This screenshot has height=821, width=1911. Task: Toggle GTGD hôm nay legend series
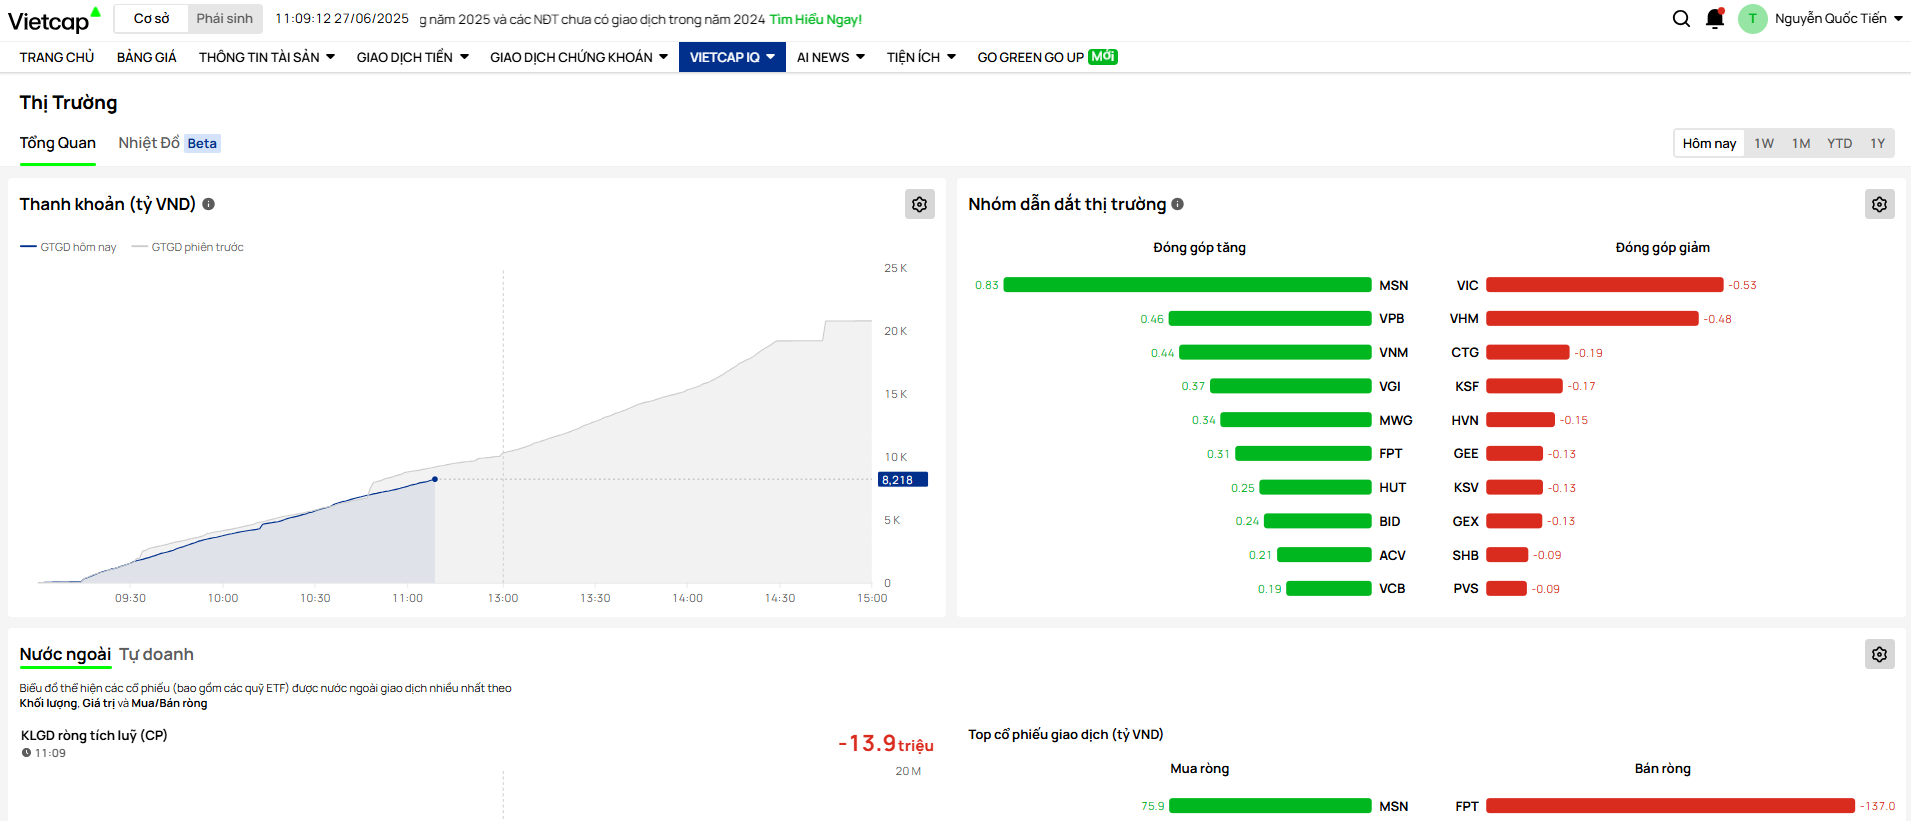(x=68, y=247)
